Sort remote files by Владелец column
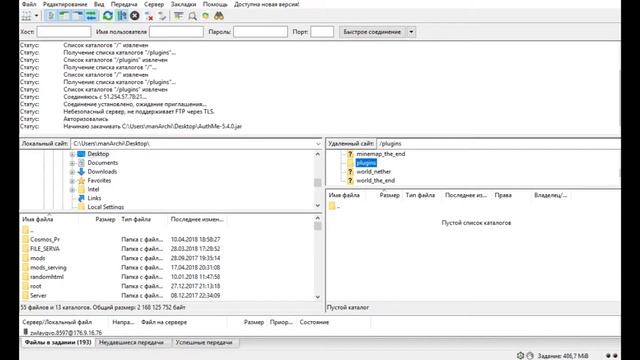Image resolution: width=640 pixels, height=360 pixels. click(x=551, y=195)
